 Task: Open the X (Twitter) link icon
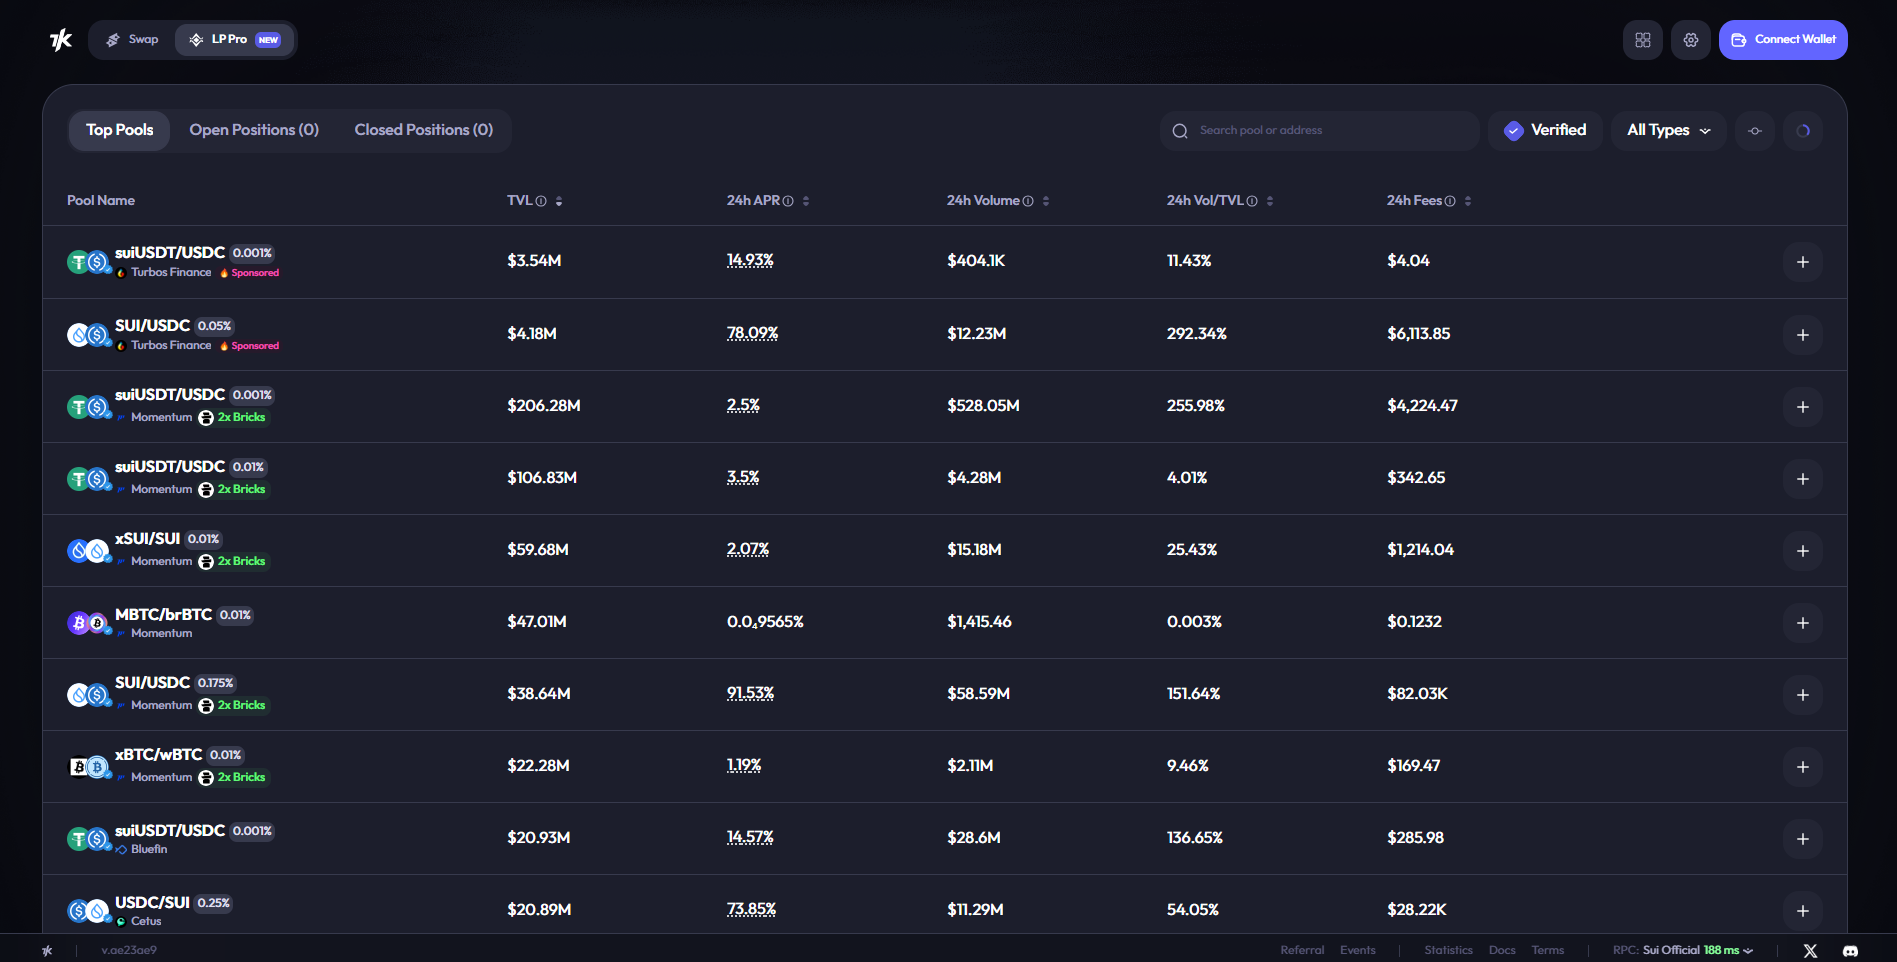pos(1809,951)
